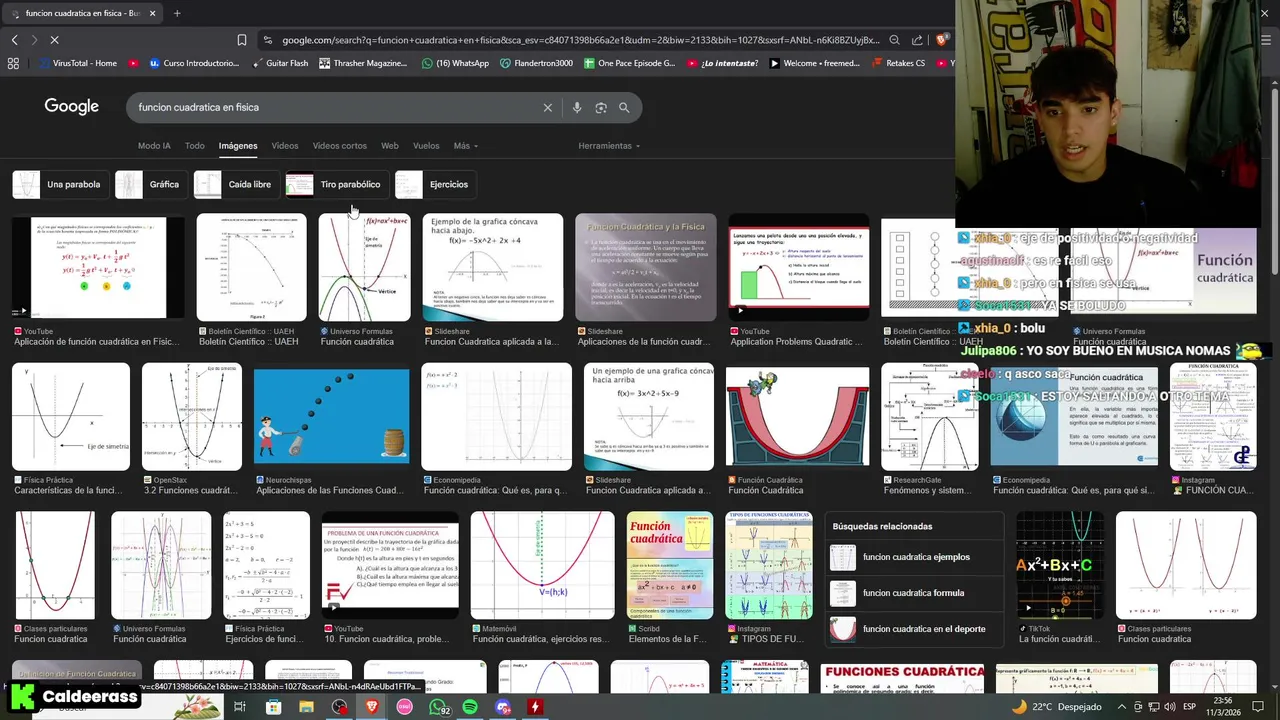The image size is (1280, 720).
Task: Open the Scribd Elementos de la F image
Action: (x=670, y=565)
